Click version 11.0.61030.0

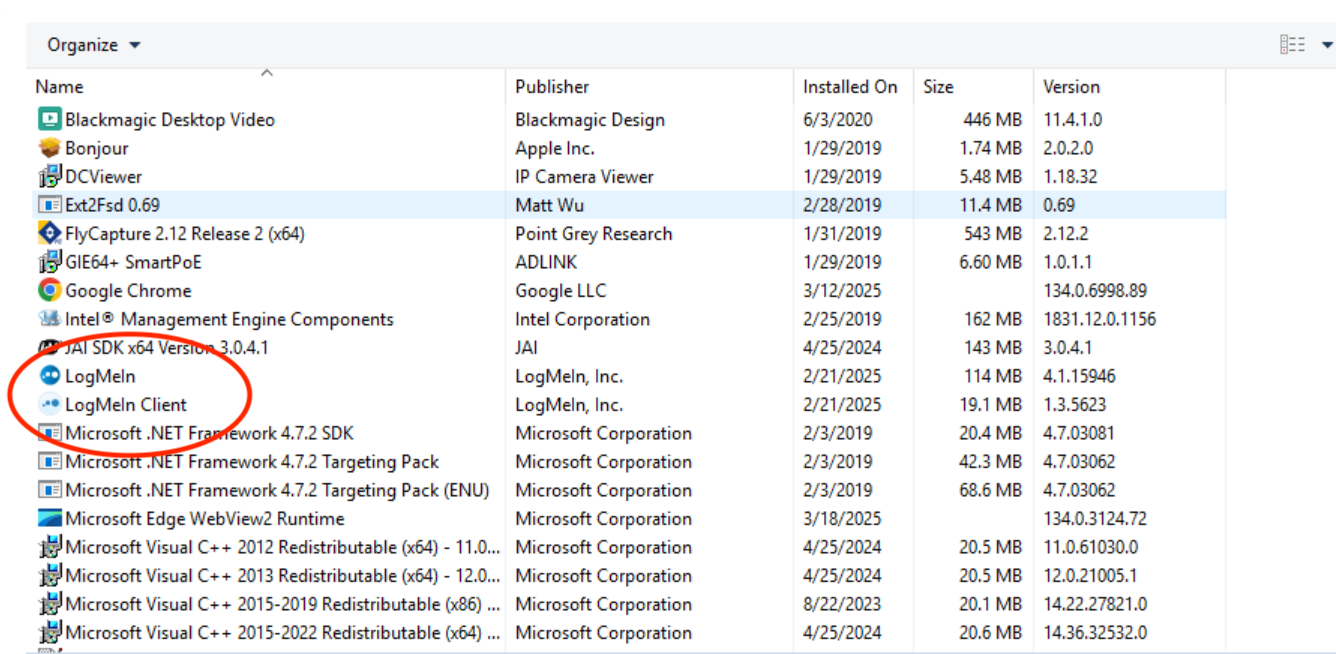1091,547
